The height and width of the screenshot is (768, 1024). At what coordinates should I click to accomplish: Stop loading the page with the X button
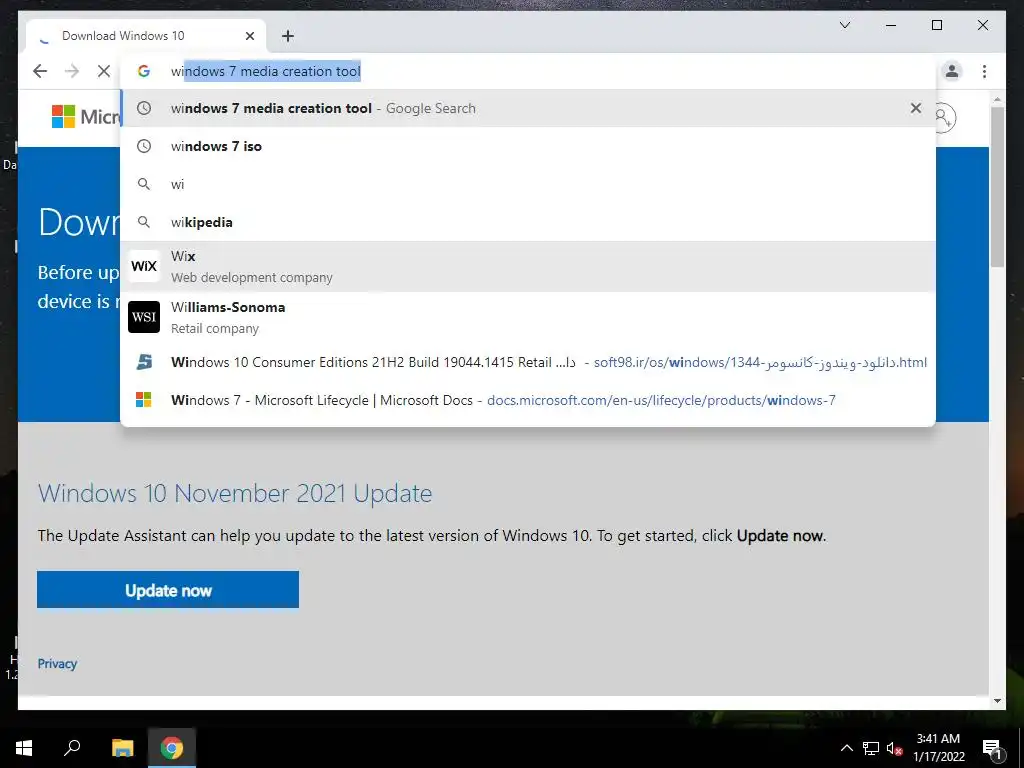point(104,71)
